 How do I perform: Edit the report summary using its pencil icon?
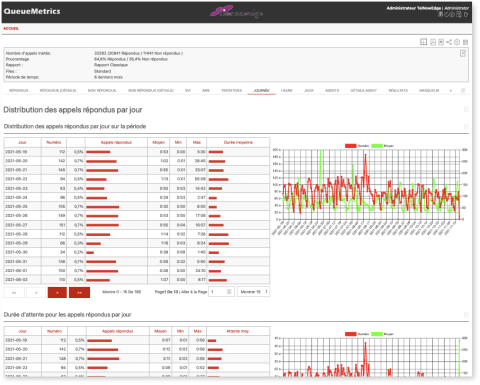(463, 53)
